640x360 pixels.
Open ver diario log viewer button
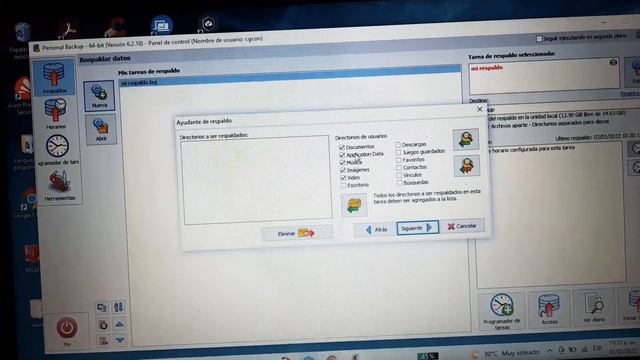(594, 307)
